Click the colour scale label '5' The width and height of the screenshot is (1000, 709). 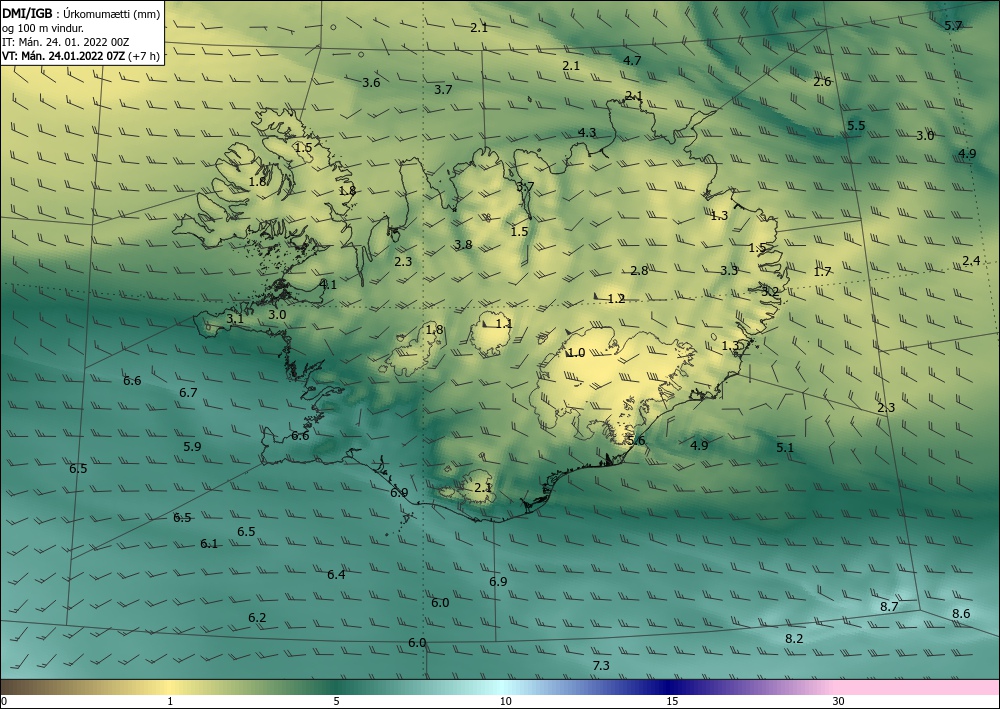pyautogui.click(x=336, y=702)
